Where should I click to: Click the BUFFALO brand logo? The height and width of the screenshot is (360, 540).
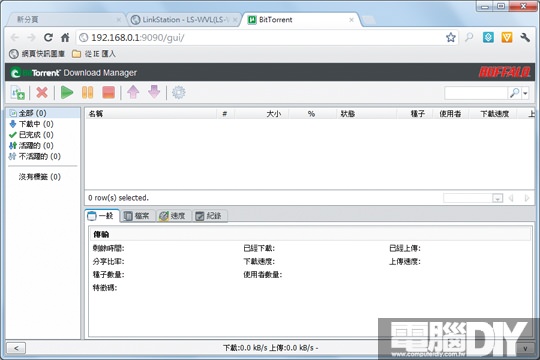pos(504,72)
